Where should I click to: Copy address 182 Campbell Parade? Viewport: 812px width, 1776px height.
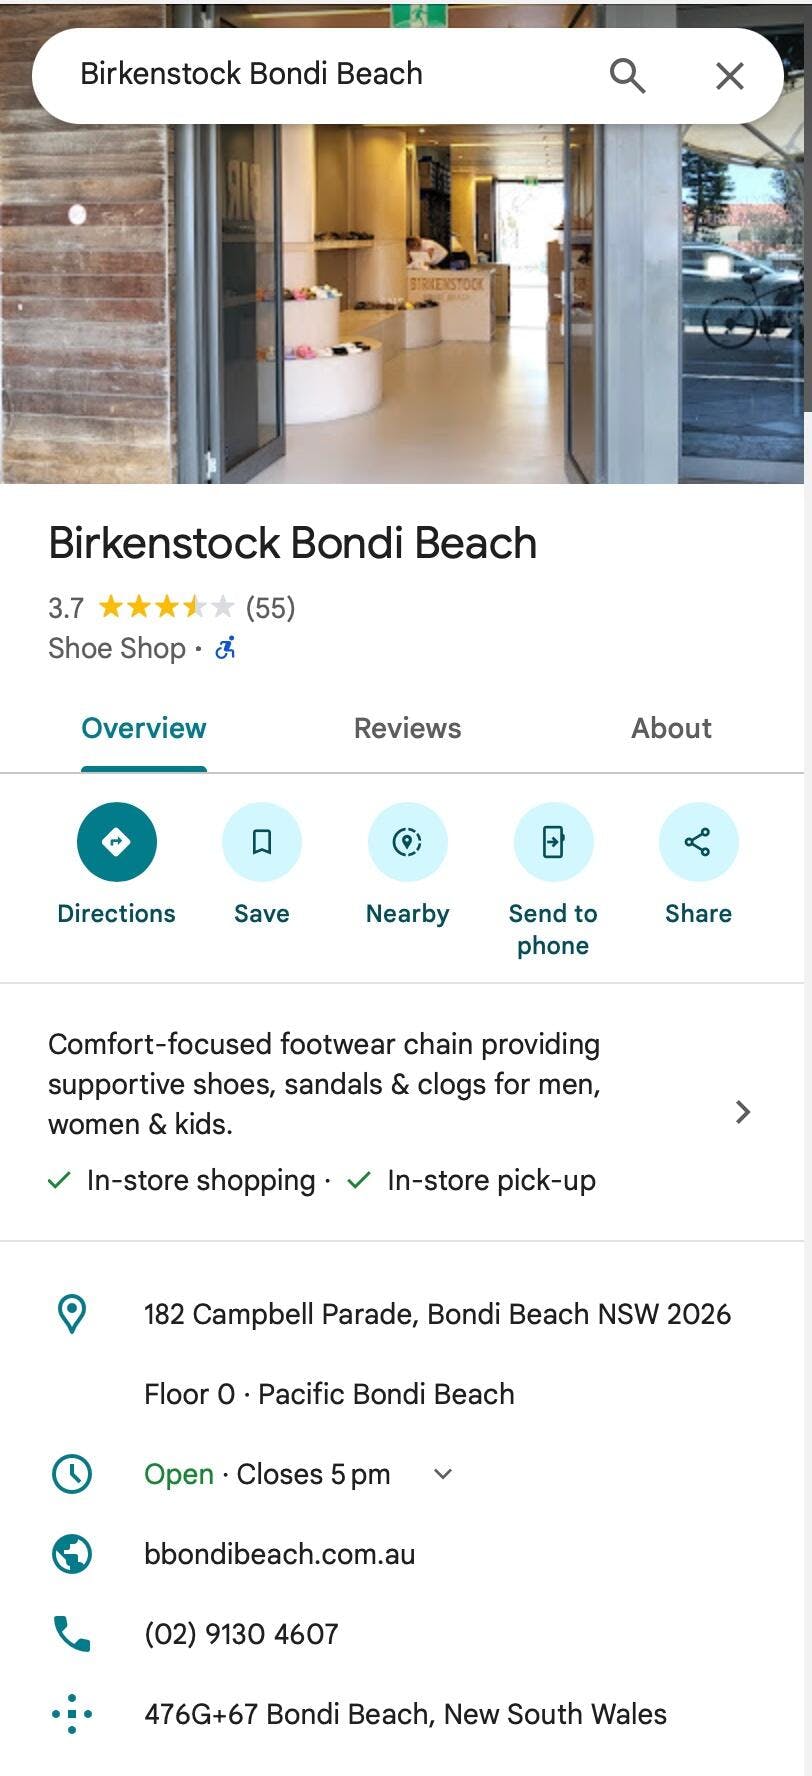pyautogui.click(x=437, y=1314)
